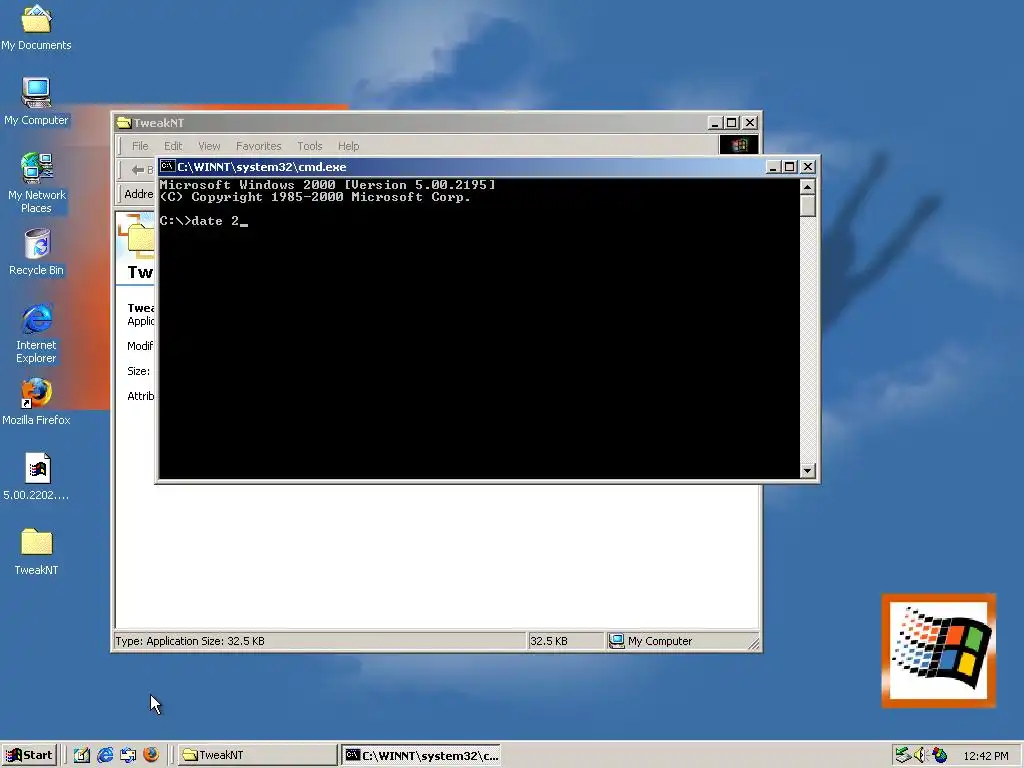
Task: Open the My Documents desktop icon
Action: pos(36,27)
